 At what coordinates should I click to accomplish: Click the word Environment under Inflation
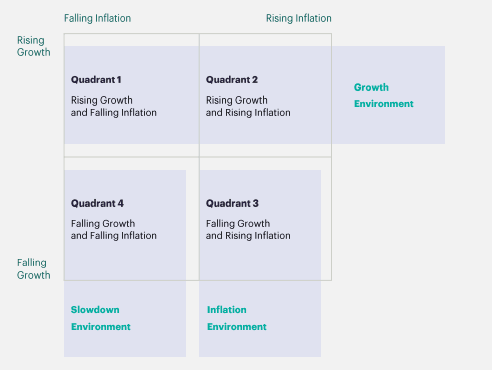[237, 327]
